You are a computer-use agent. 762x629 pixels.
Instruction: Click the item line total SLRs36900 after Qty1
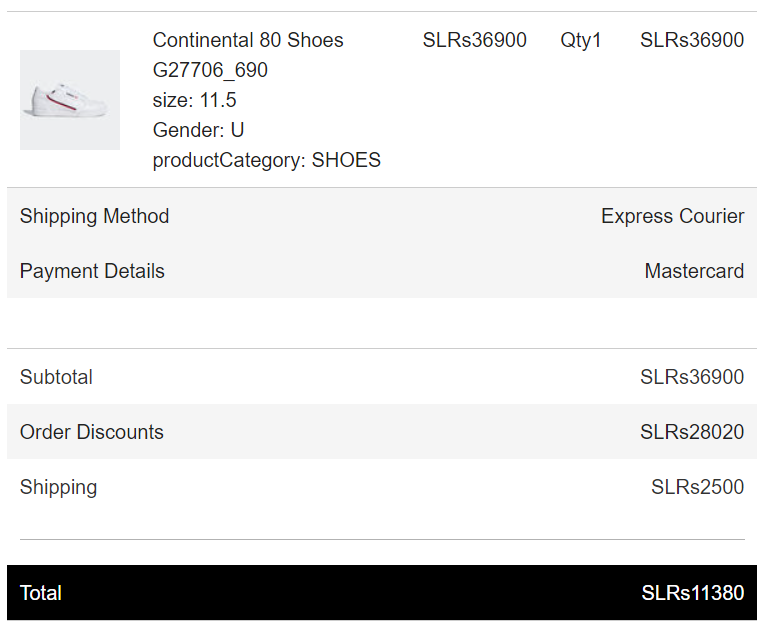(x=692, y=40)
